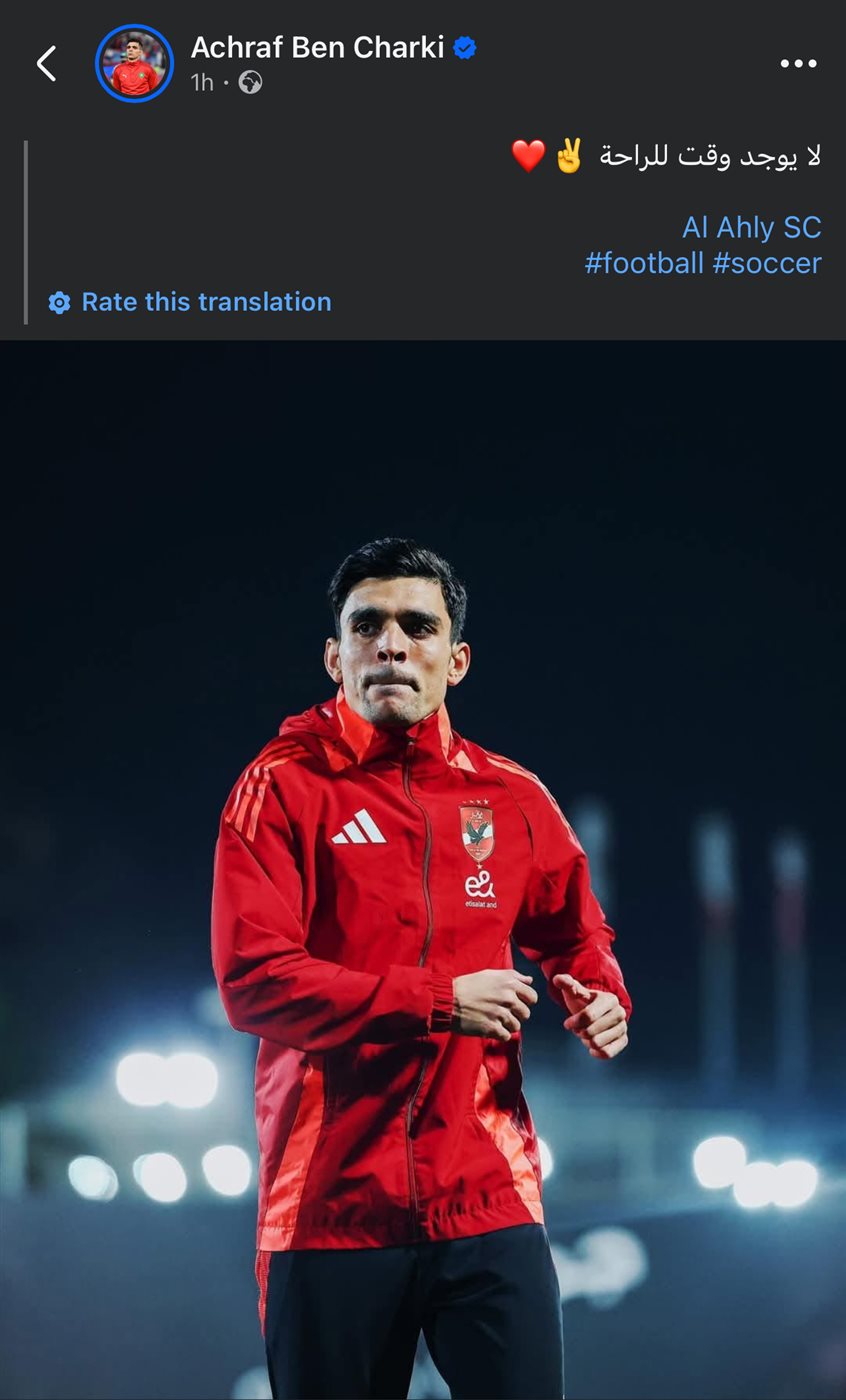The image size is (846, 1400).
Task: Click the 1h post timestamp
Action: (x=202, y=83)
